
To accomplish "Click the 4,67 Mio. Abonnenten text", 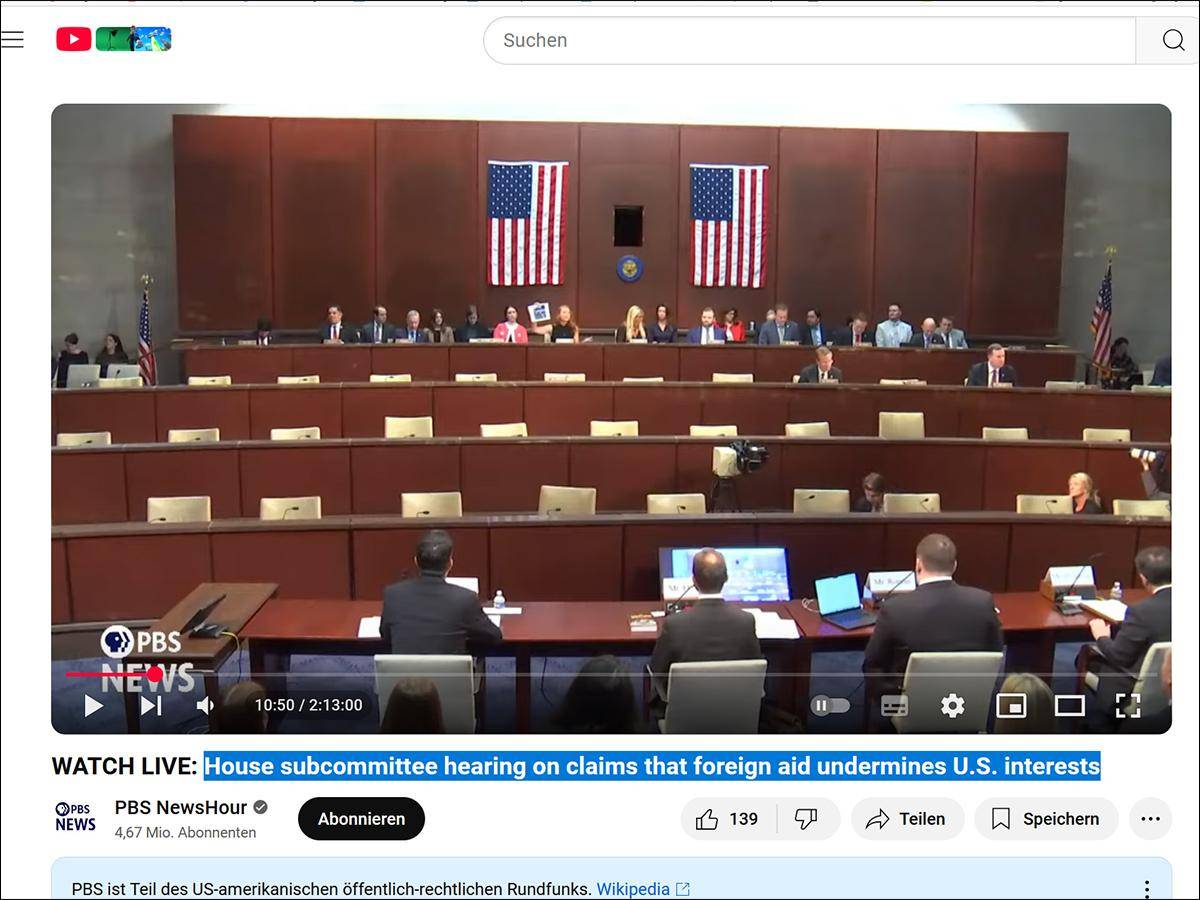I will point(185,832).
